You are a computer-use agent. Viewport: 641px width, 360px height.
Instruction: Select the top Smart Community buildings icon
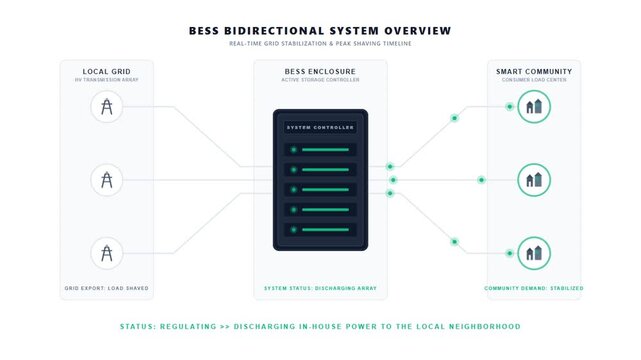pos(534,107)
